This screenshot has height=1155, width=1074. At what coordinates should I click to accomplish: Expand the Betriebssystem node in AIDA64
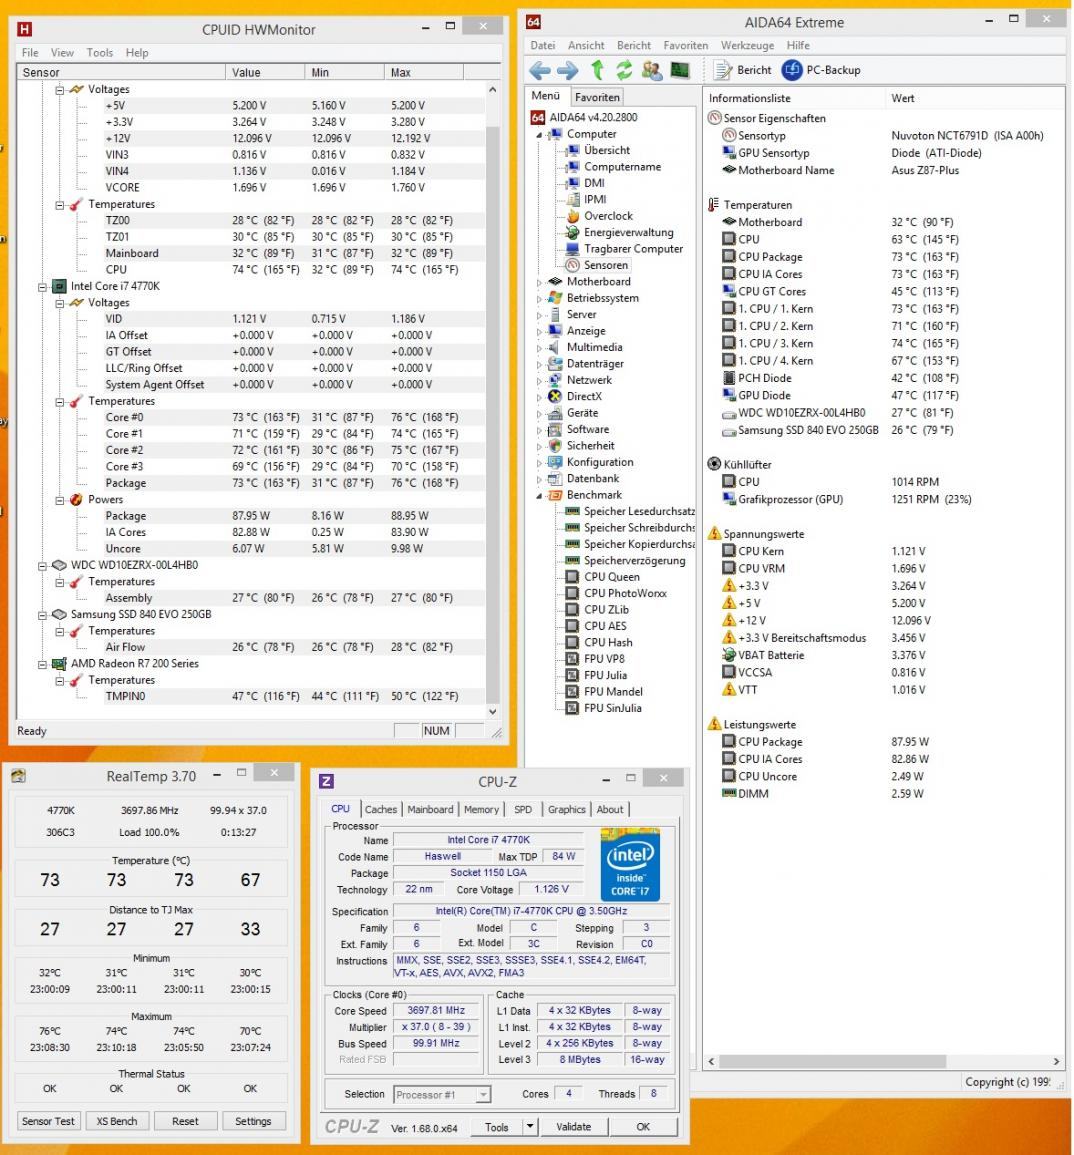click(x=539, y=298)
